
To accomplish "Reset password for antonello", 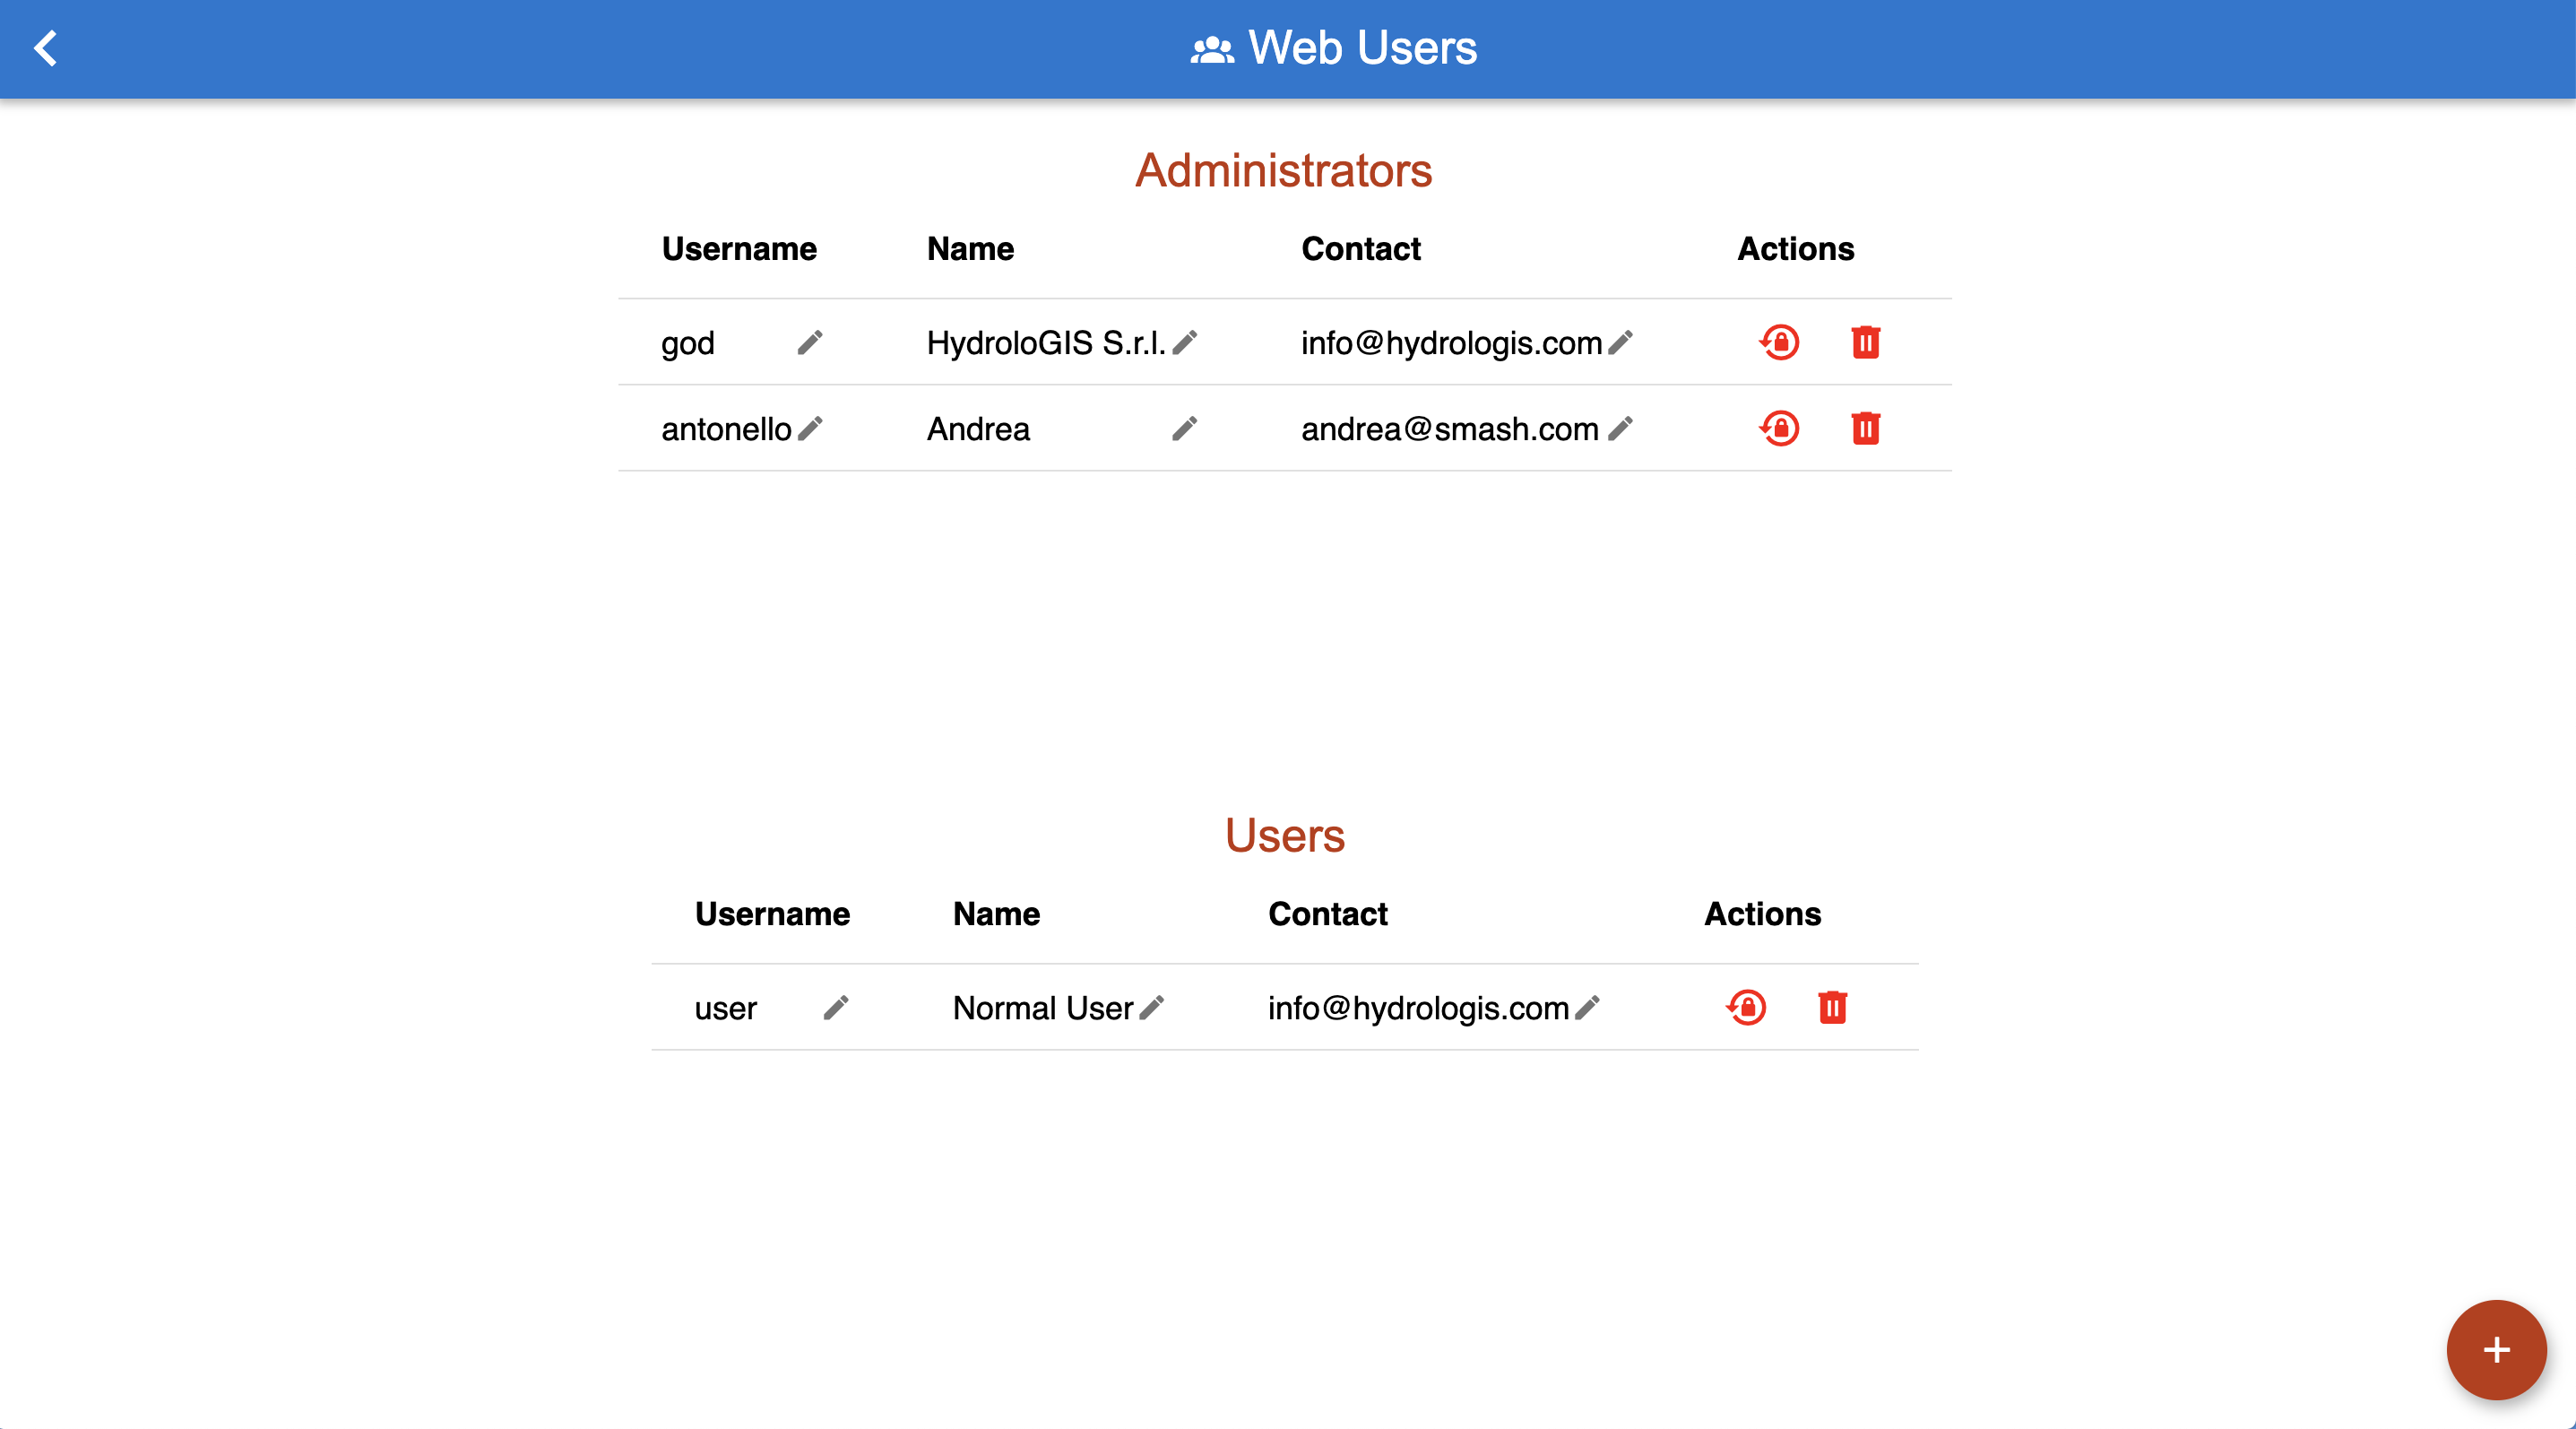I will 1779,429.
